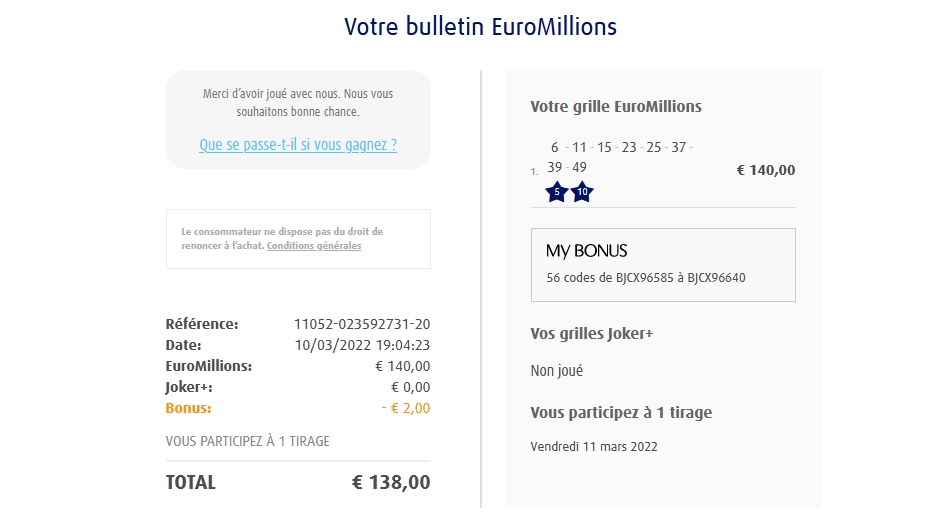Click the star number 10 icon
Image resolution: width=941 pixels, height=530 pixels.
pos(582,191)
